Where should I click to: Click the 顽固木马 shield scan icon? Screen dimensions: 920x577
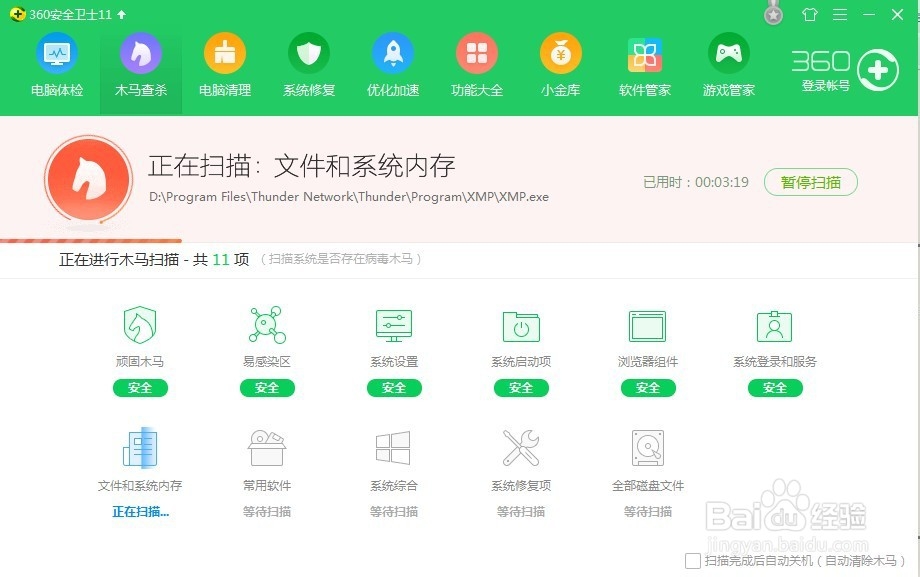pyautogui.click(x=140, y=325)
